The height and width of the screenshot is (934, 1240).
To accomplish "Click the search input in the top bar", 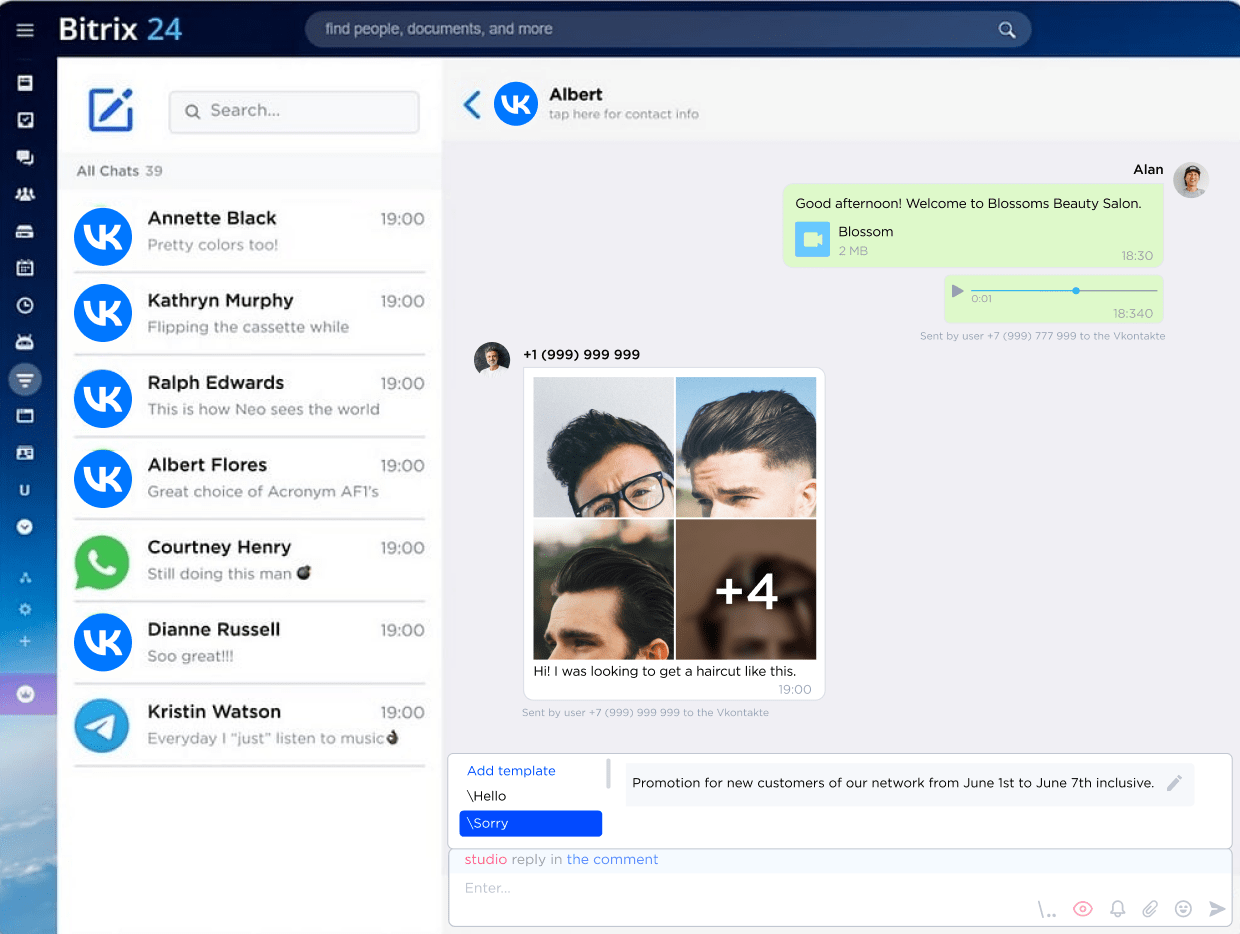I will pyautogui.click(x=660, y=29).
